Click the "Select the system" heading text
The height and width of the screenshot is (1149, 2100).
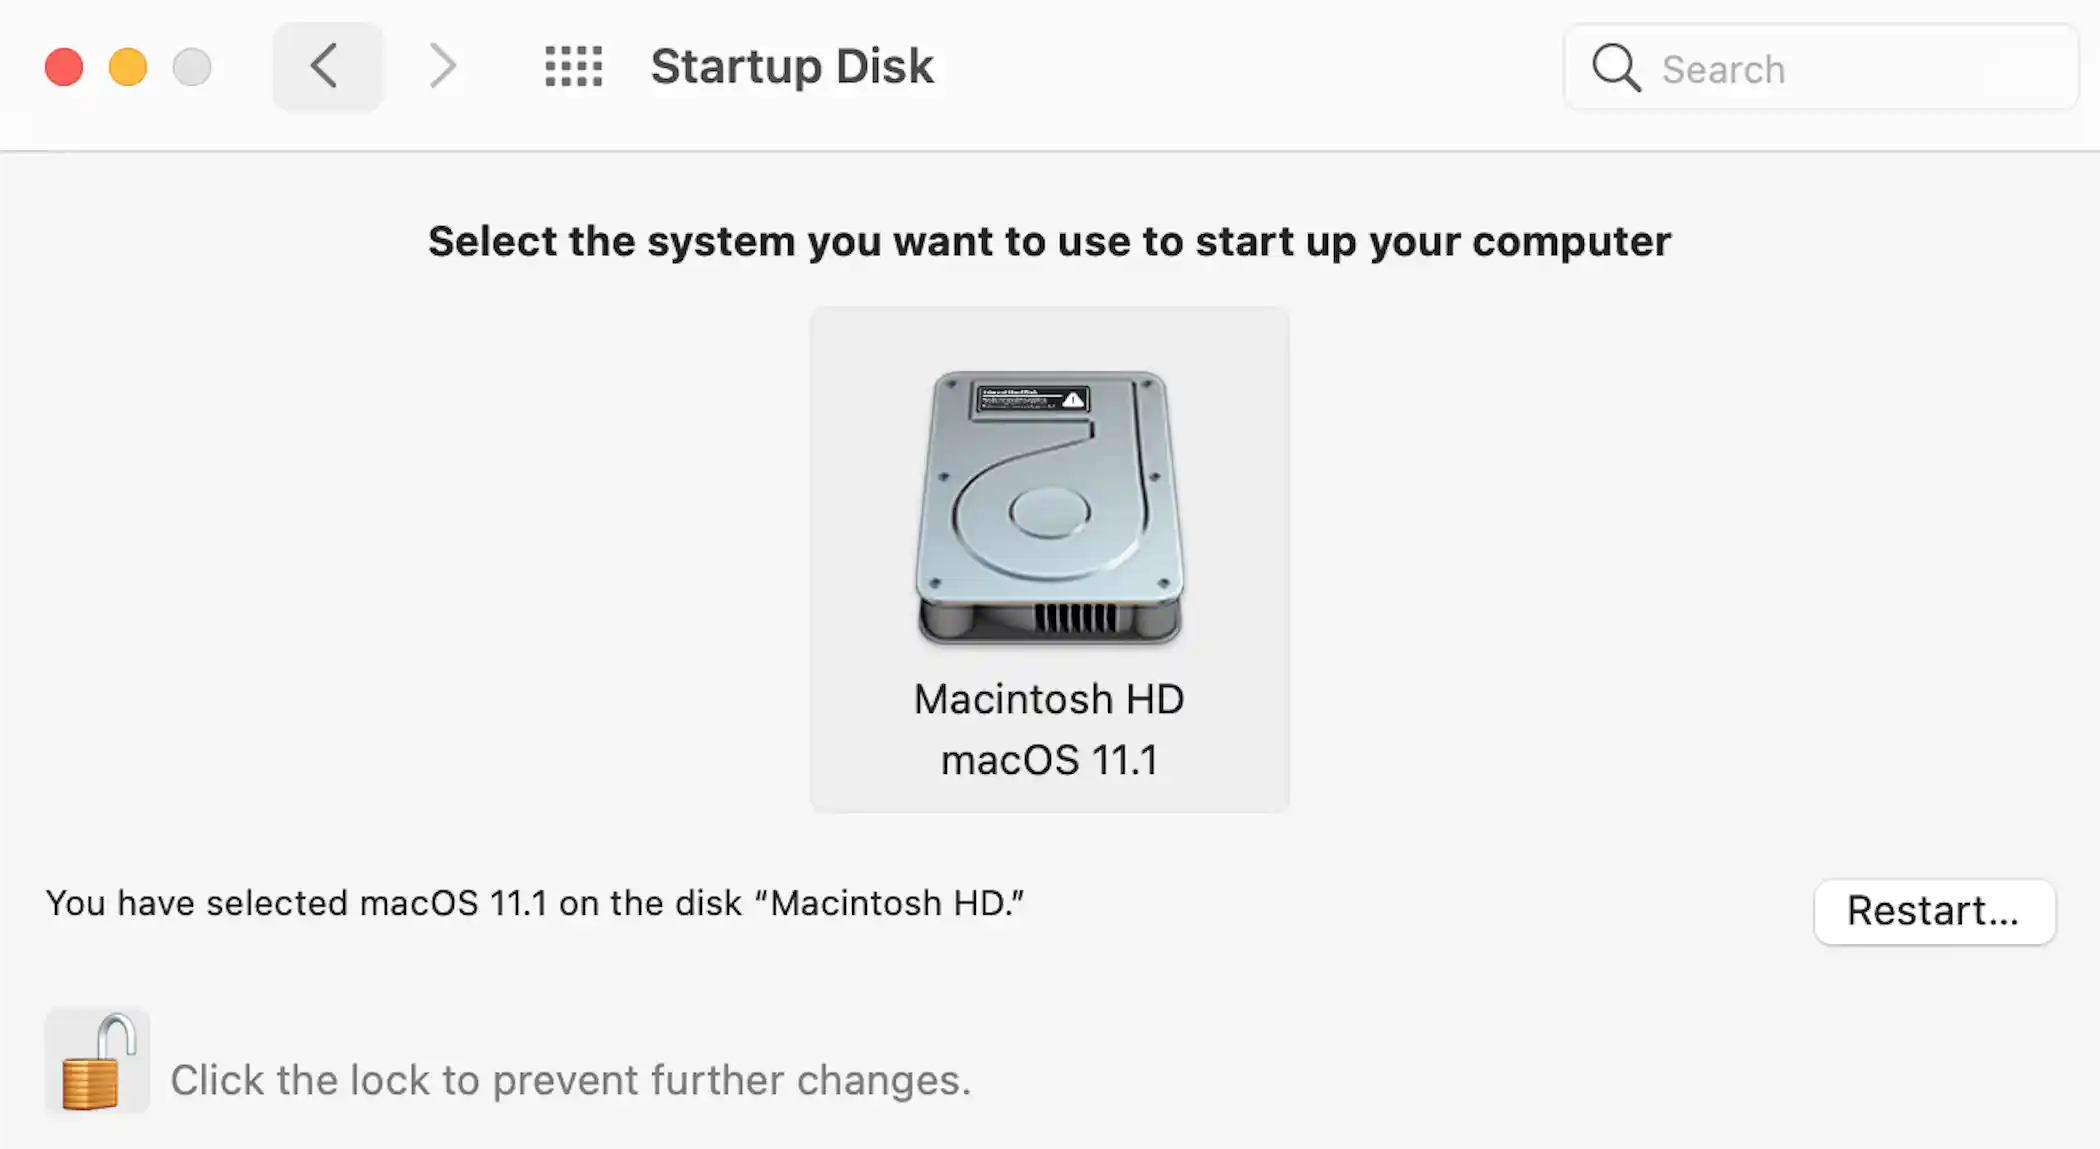(x=1049, y=242)
